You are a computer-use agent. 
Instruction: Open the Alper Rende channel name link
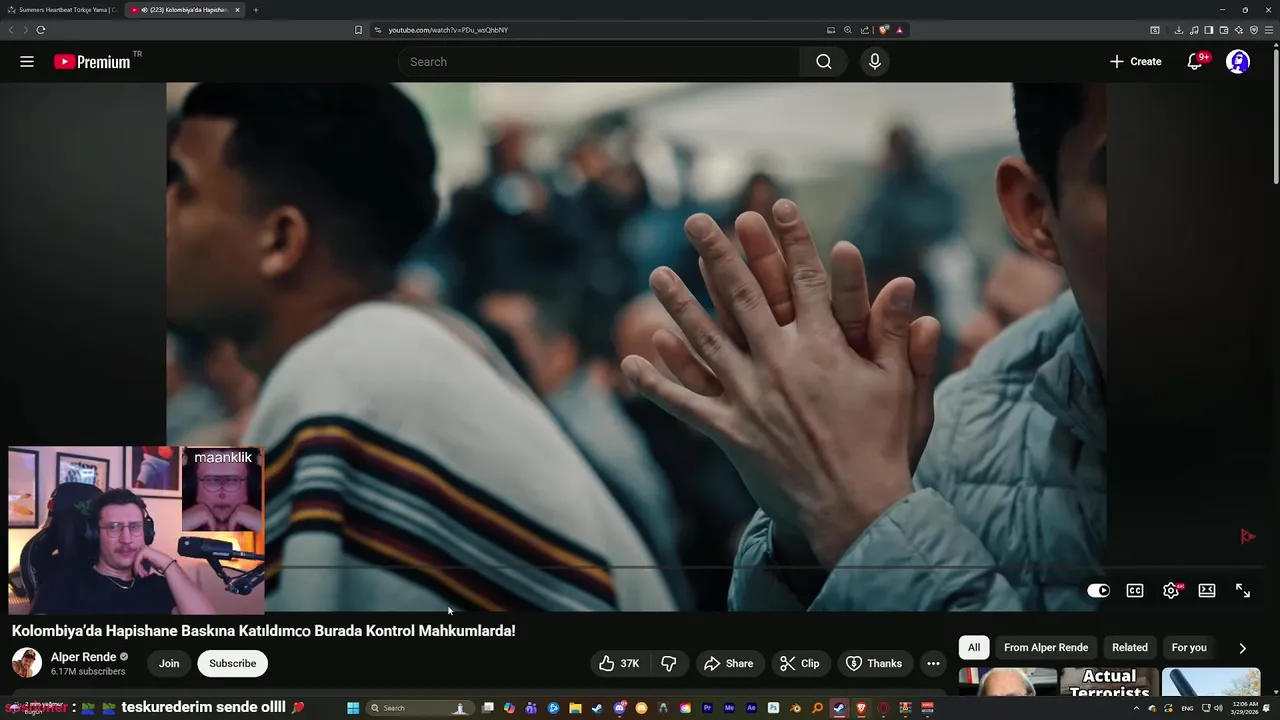pos(83,657)
